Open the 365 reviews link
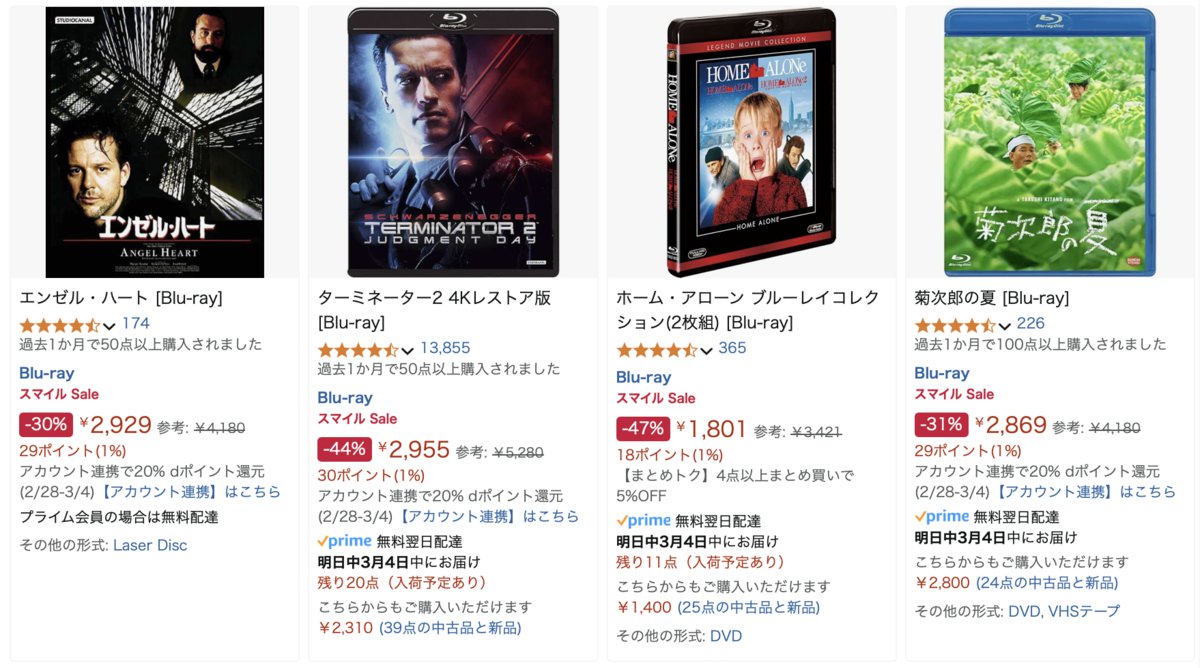The height and width of the screenshot is (668, 1200). click(x=732, y=348)
